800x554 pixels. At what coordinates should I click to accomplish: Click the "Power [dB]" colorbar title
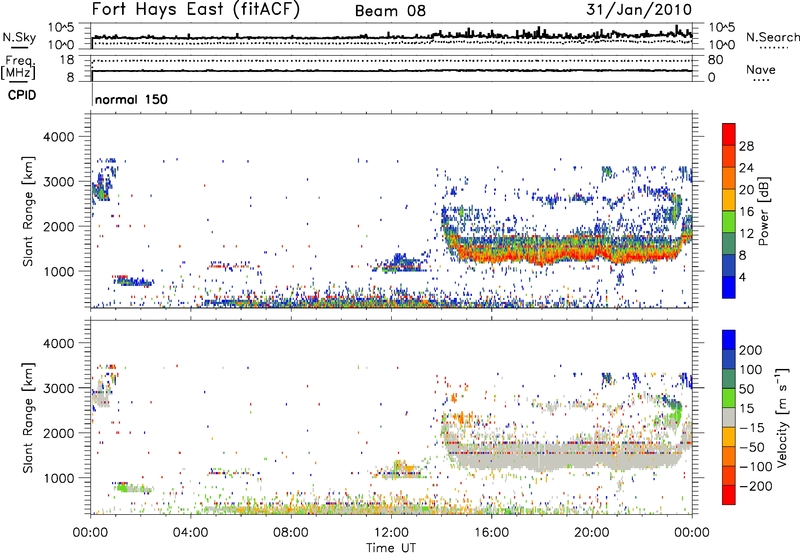tap(764, 211)
